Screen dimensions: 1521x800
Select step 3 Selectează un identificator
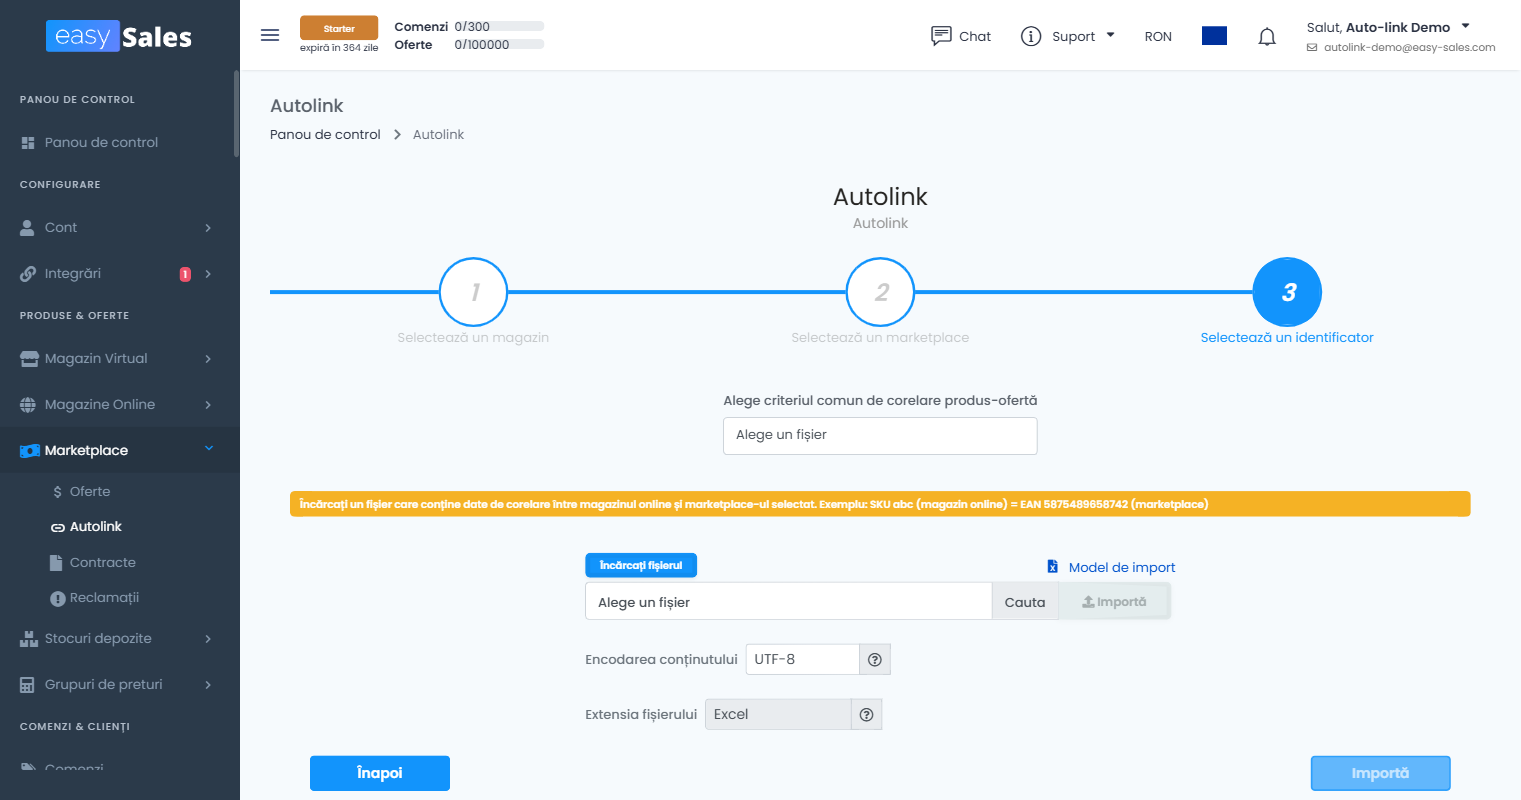click(x=1288, y=292)
